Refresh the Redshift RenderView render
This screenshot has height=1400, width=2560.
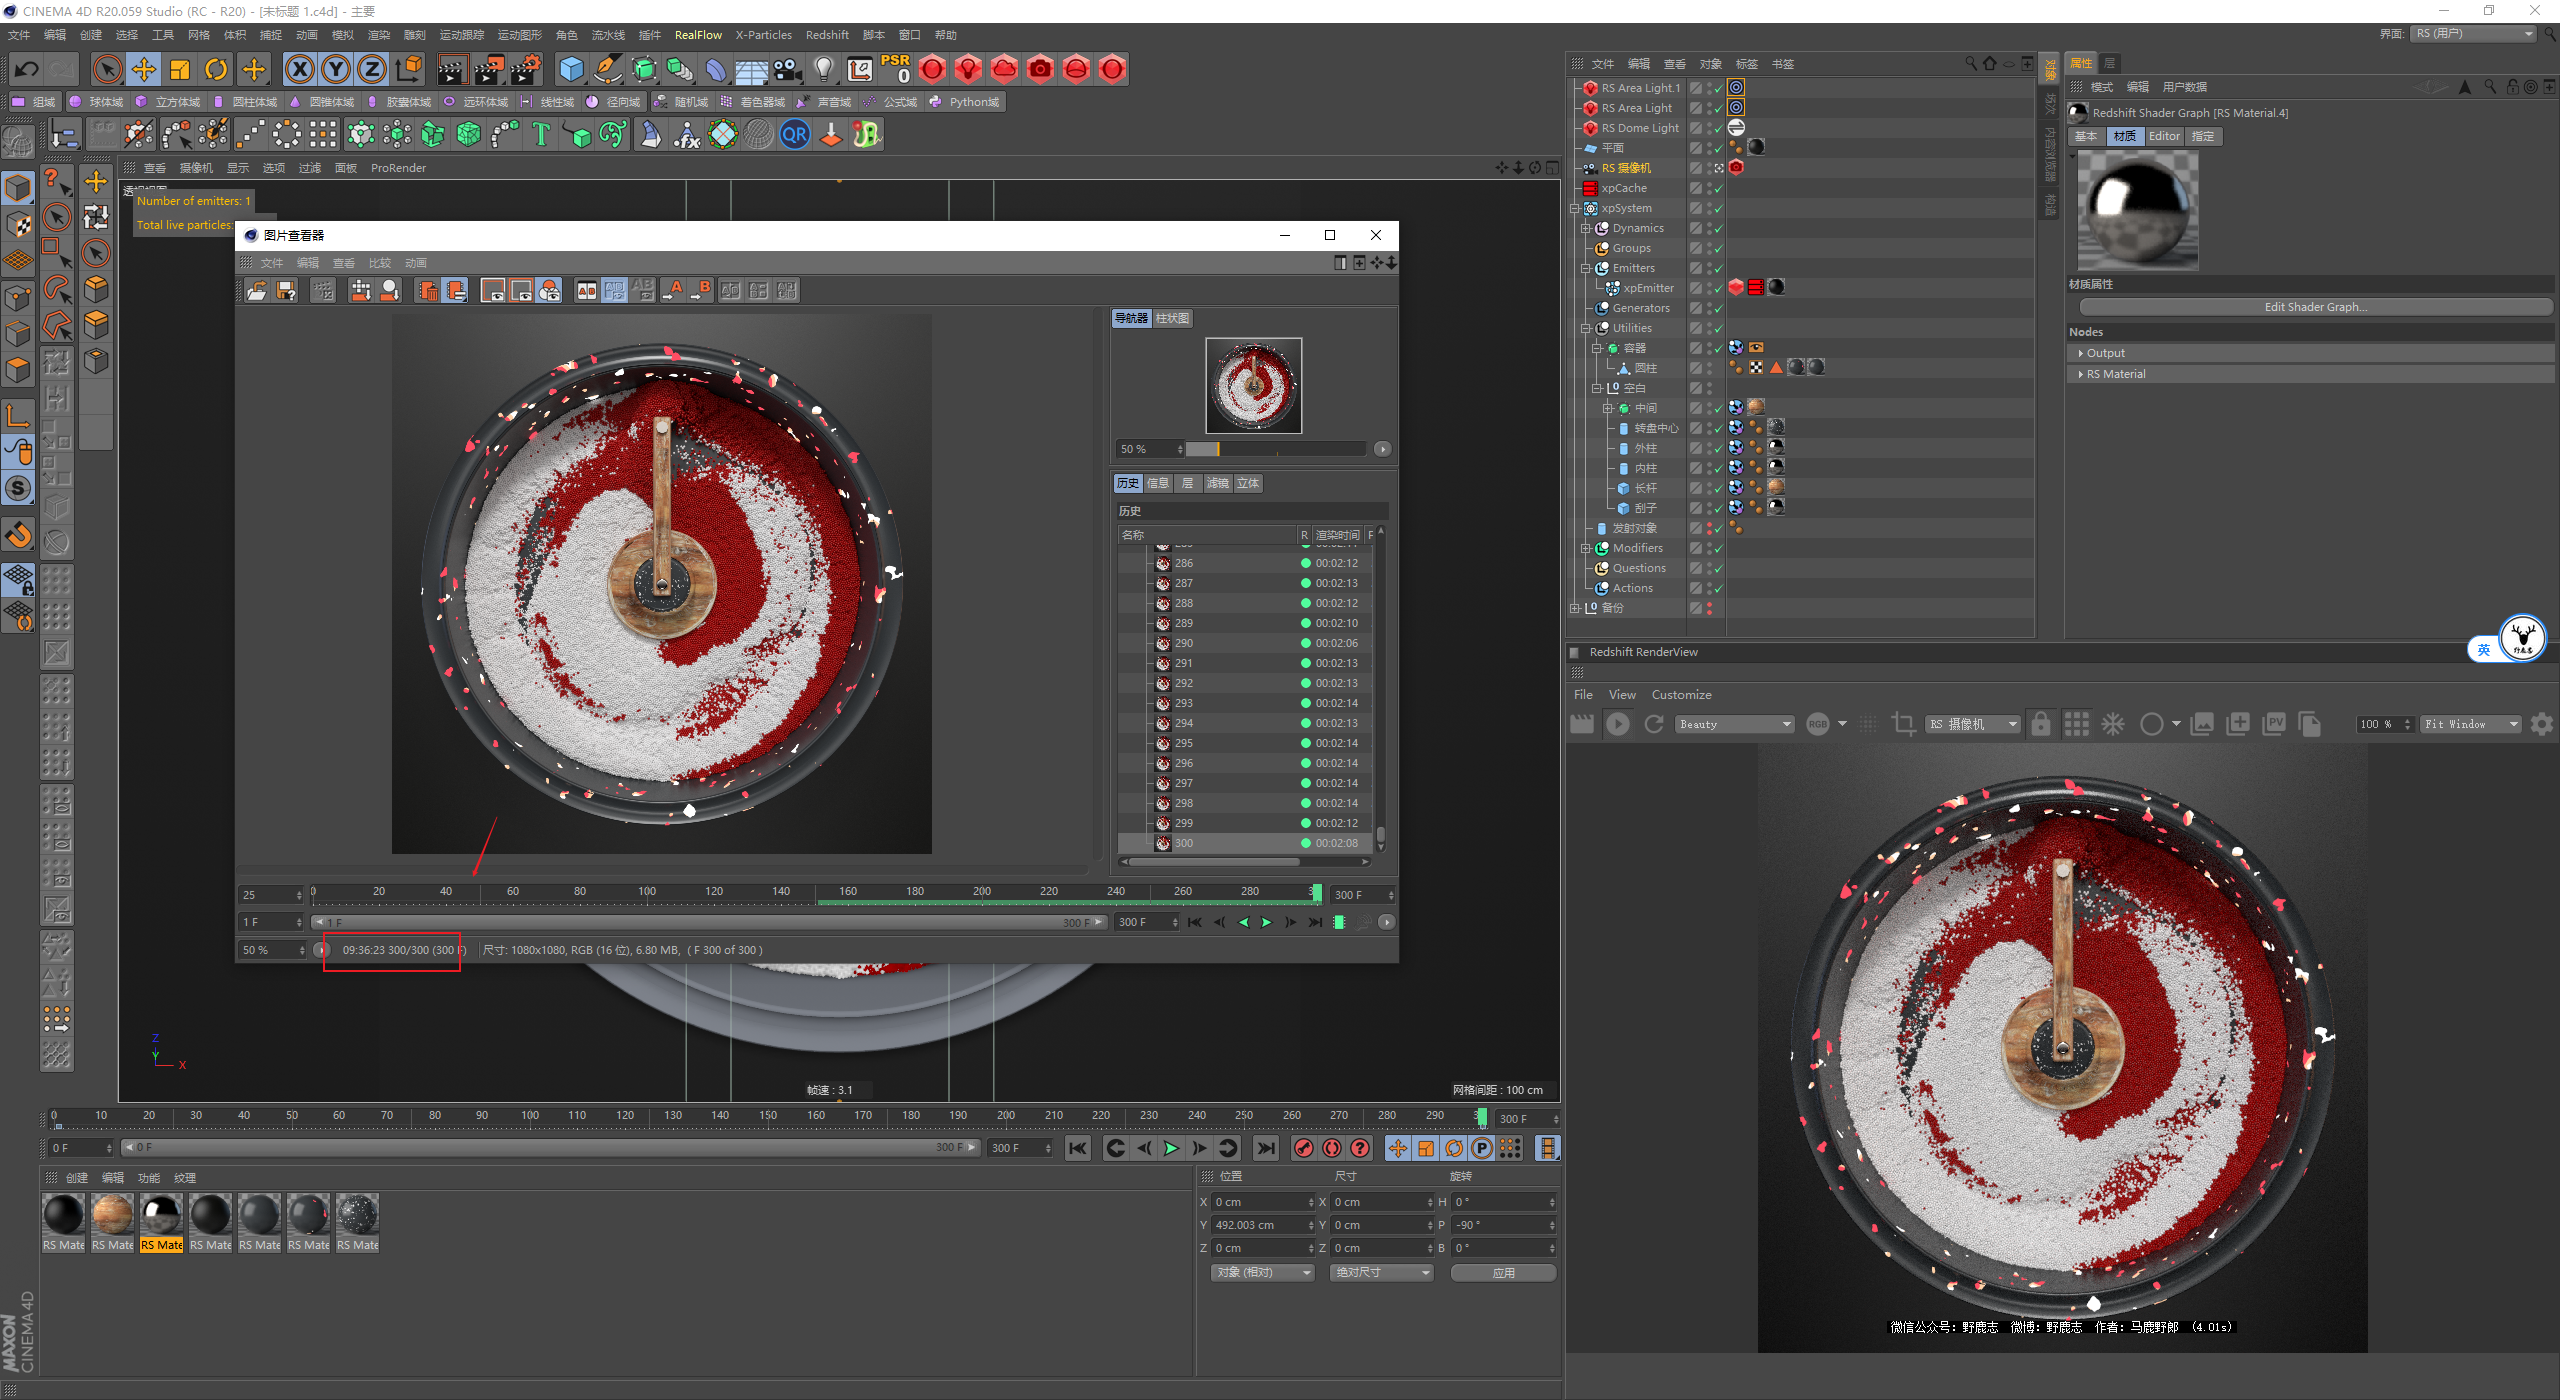pyautogui.click(x=1654, y=724)
